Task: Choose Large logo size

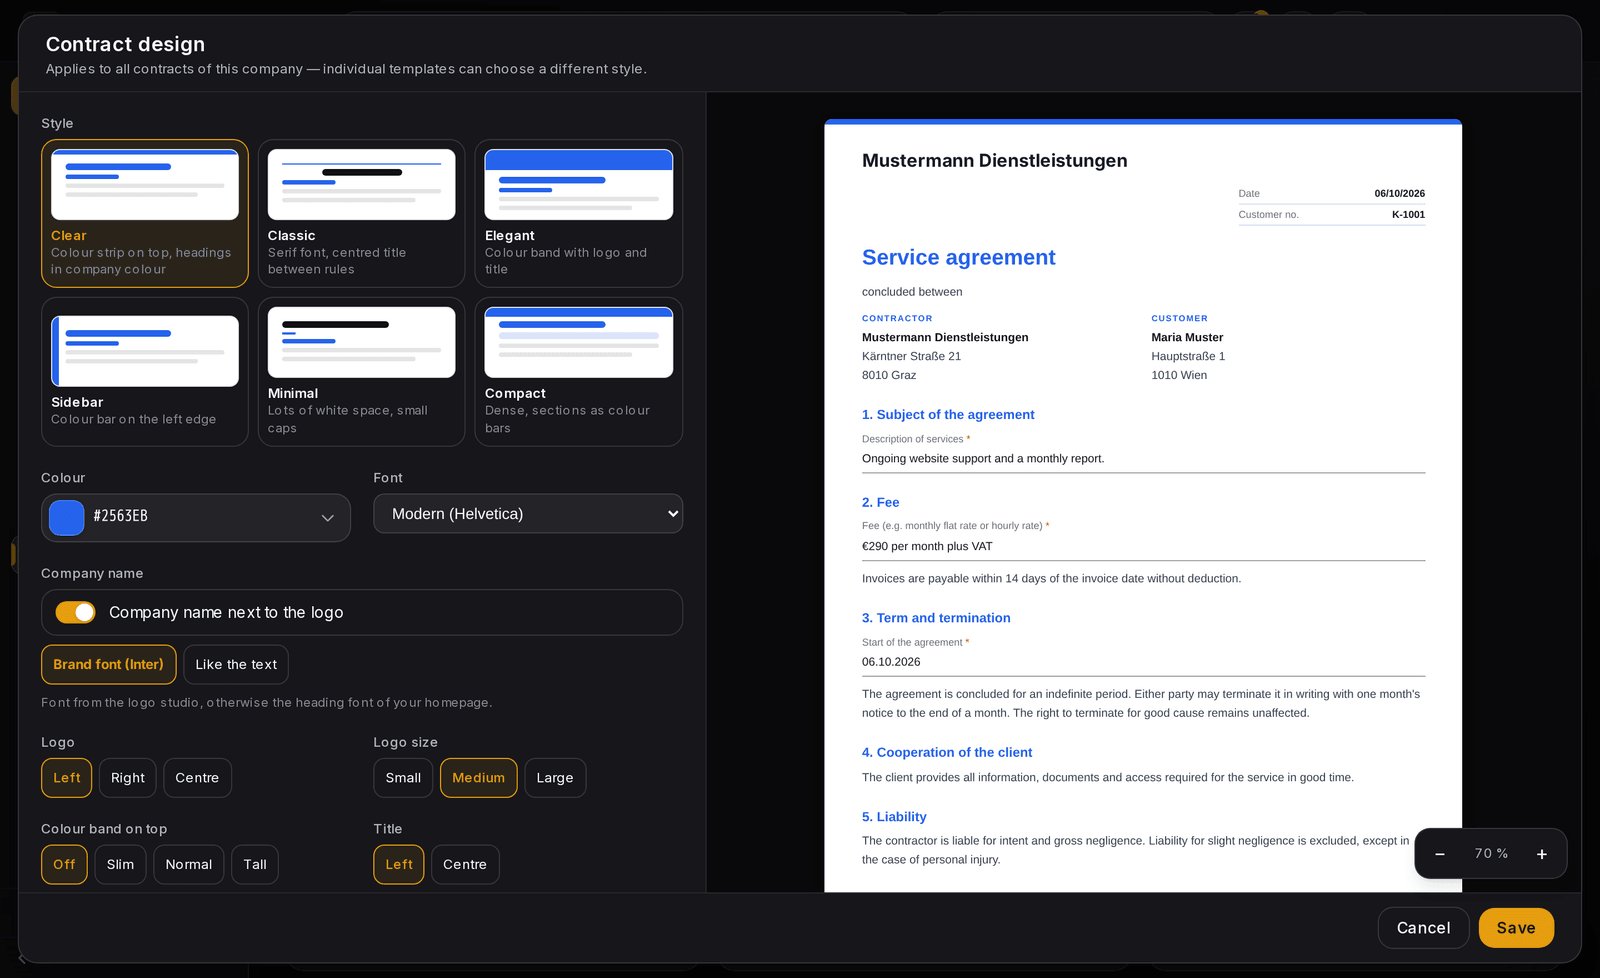Action: pyautogui.click(x=555, y=778)
